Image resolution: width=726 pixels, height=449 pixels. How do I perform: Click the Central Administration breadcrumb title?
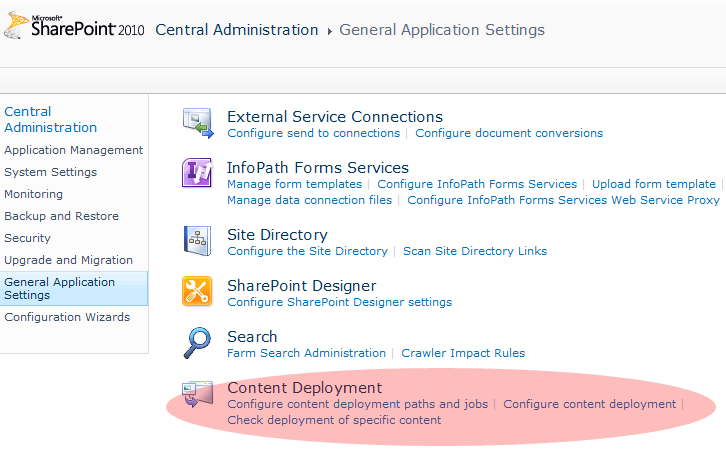pos(237,30)
